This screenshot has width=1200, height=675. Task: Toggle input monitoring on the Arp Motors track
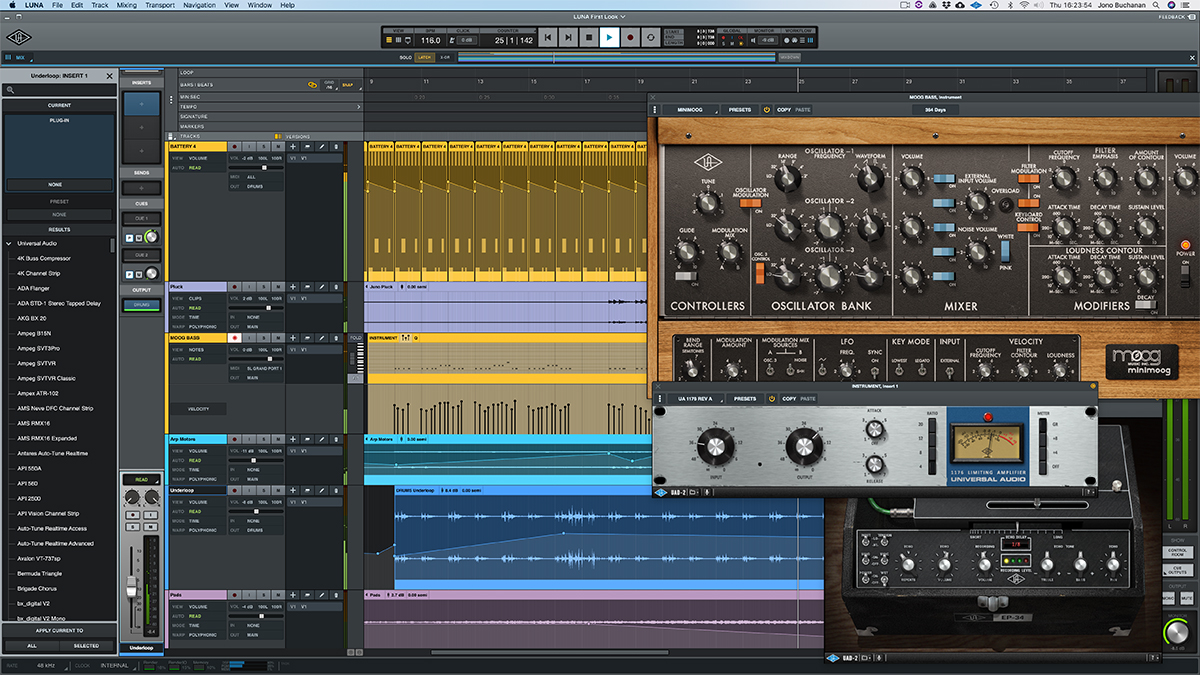(x=249, y=439)
